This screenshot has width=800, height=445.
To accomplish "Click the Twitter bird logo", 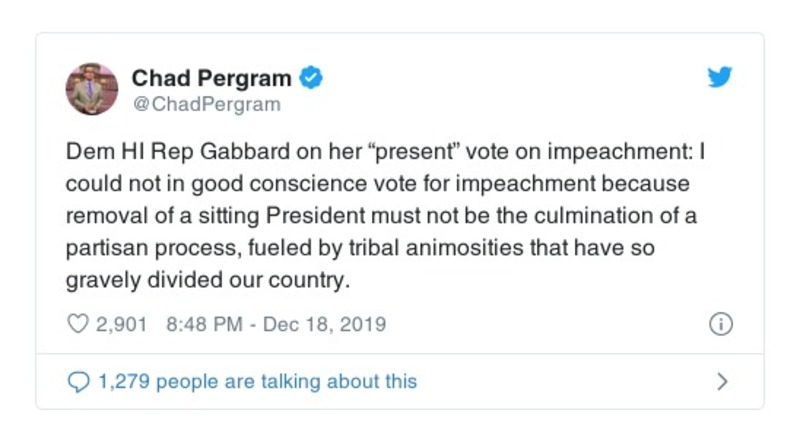I will 720,78.
